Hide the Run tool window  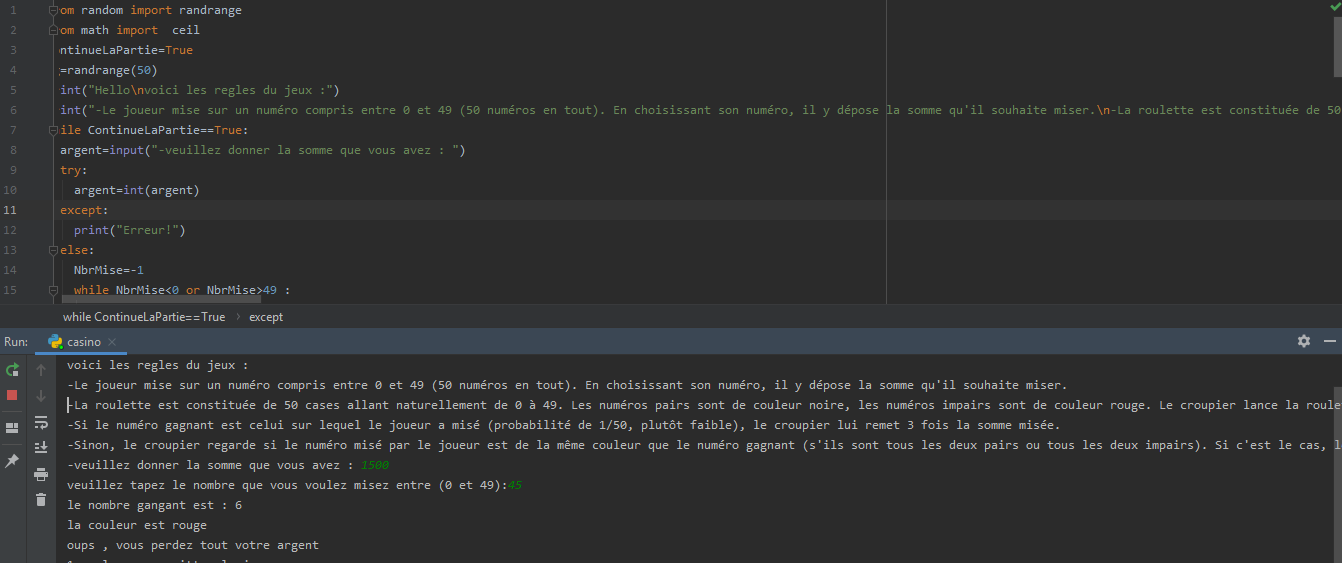[x=1328, y=341]
